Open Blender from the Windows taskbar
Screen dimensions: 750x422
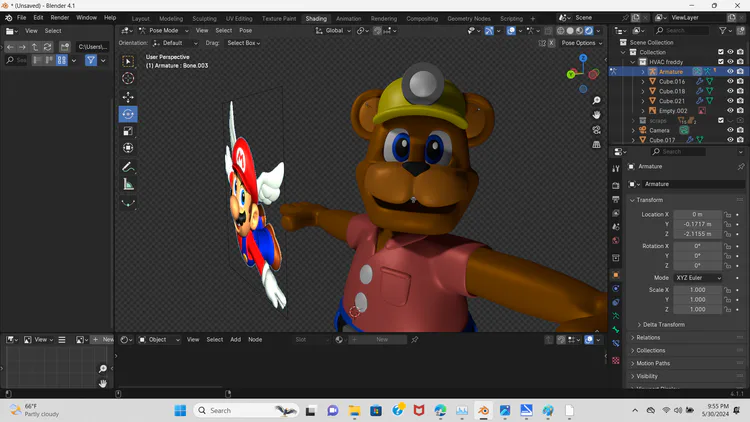click(483, 411)
